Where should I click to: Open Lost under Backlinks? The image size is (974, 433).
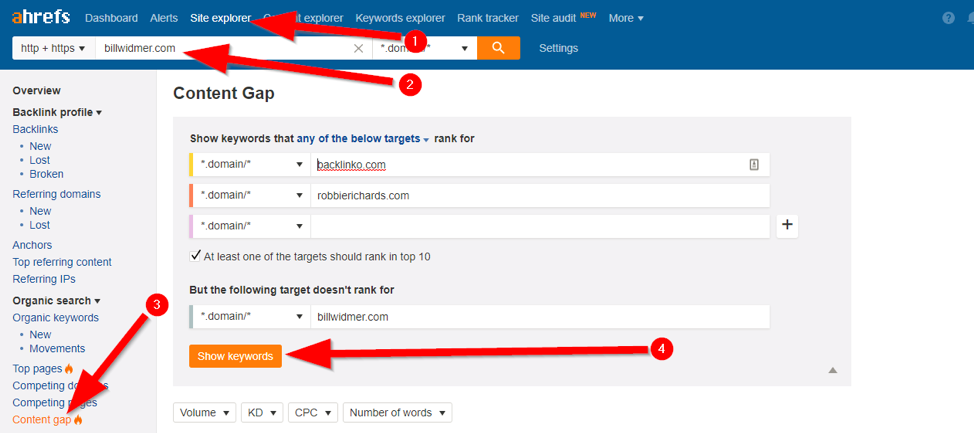(x=40, y=160)
